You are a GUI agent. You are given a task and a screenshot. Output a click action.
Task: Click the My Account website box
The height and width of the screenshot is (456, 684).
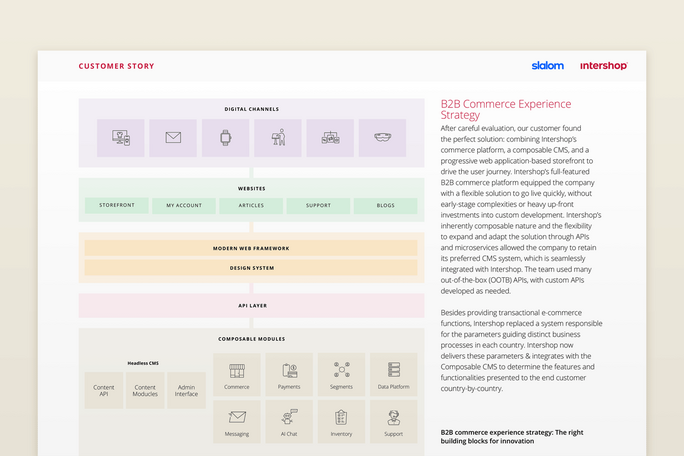(184, 205)
